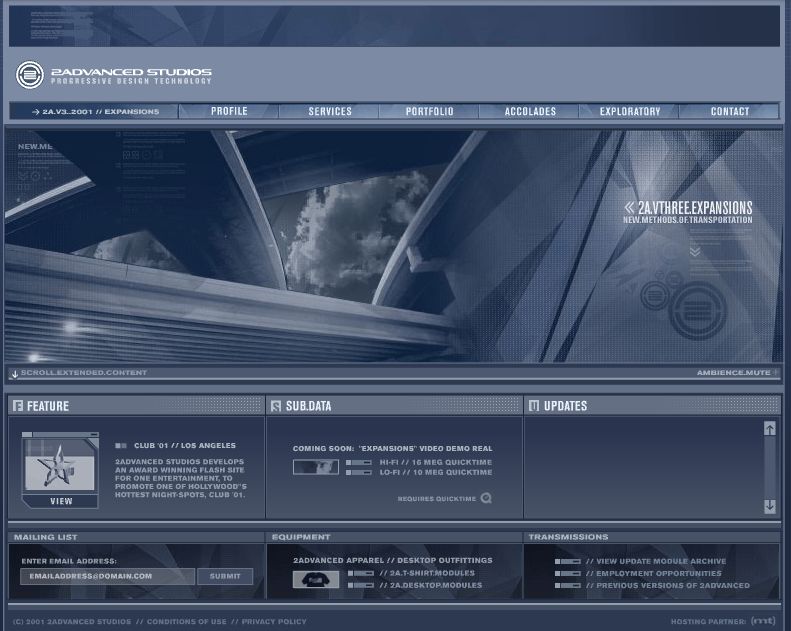
Task: Open the Scroll.Extended.Content link
Action: (x=84, y=373)
